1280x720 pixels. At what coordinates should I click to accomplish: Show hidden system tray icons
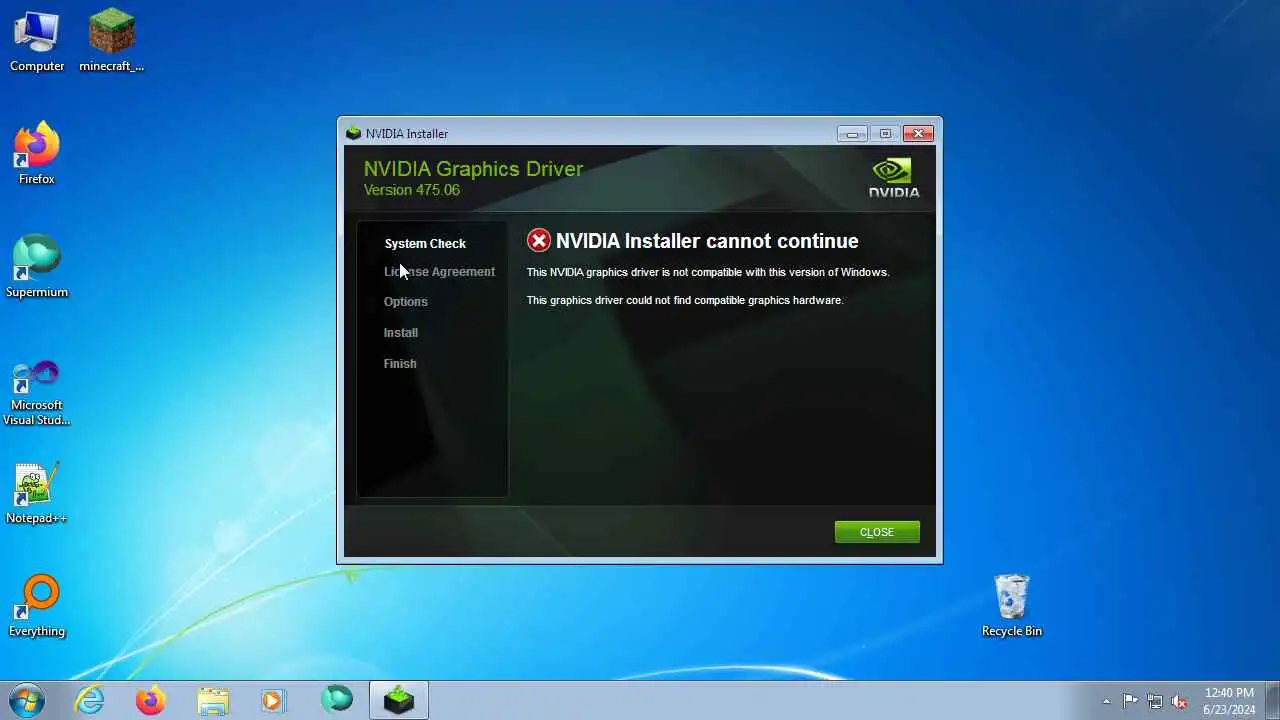(1106, 701)
